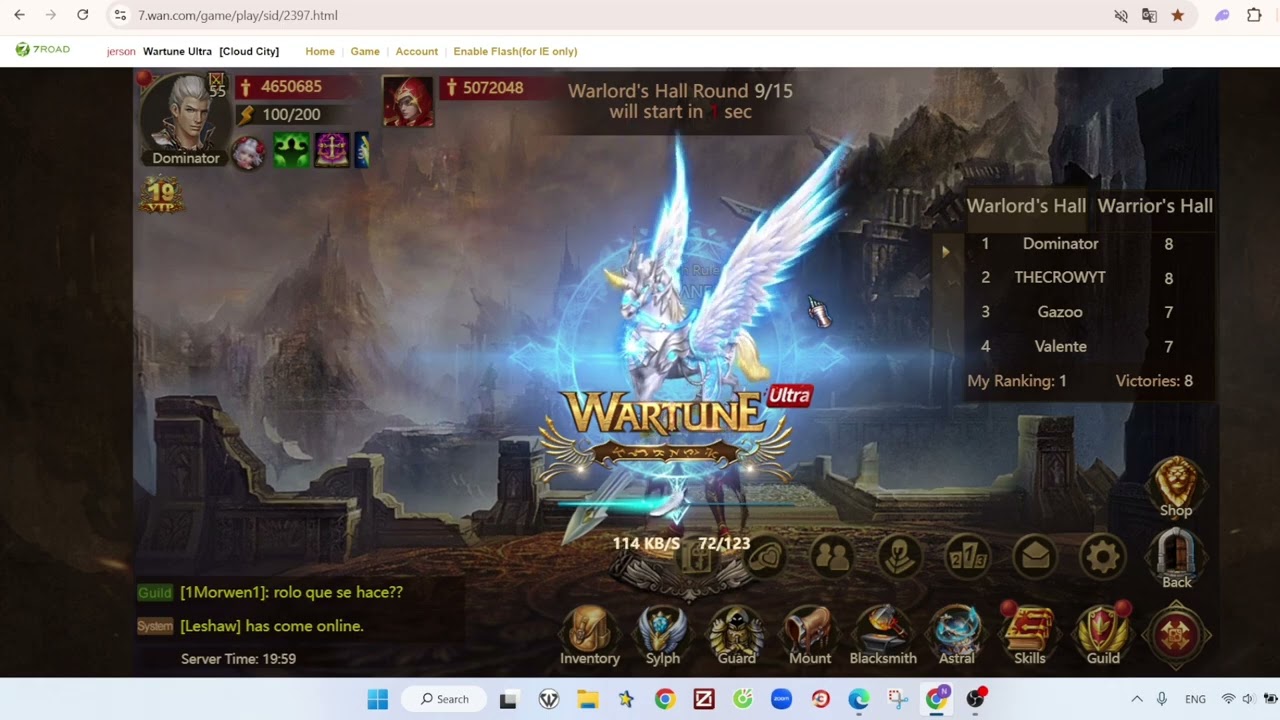Open the Inventory bag icon
This screenshot has width=1280, height=720.
[x=589, y=636]
